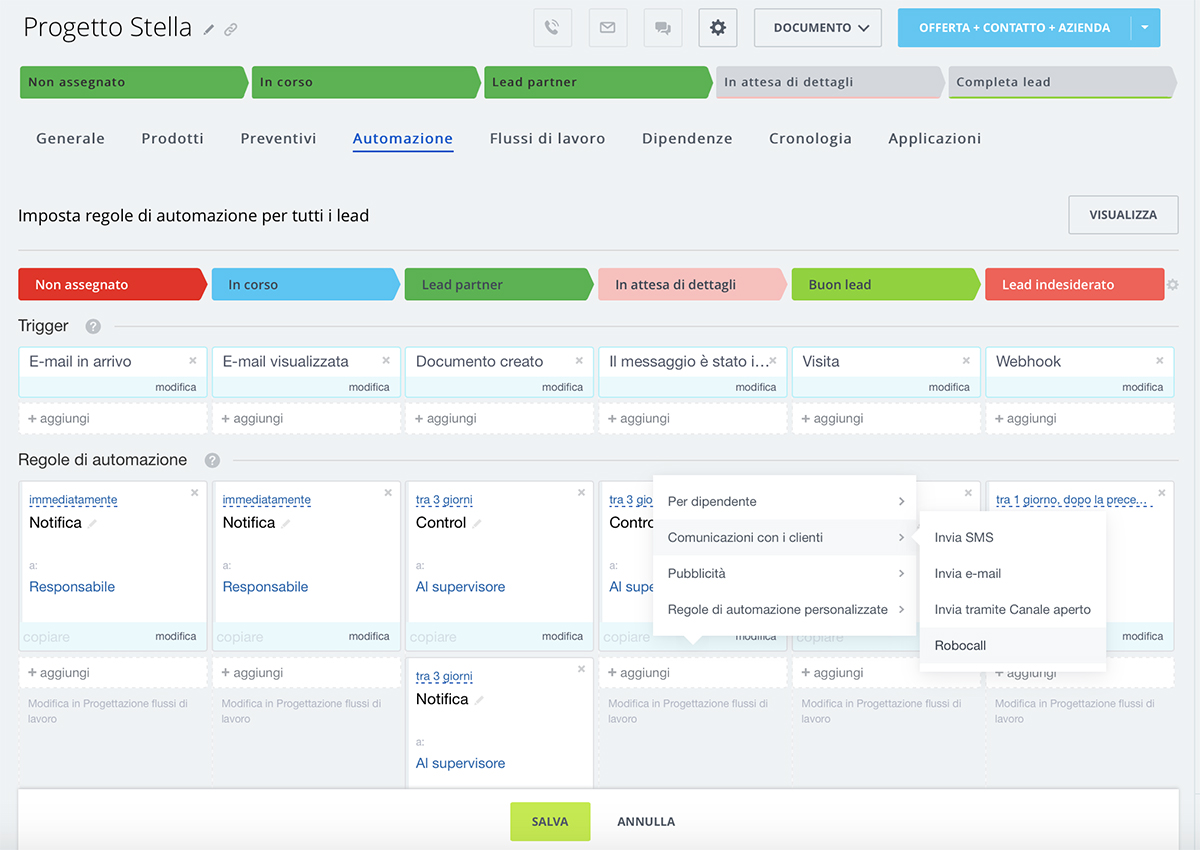Click pencil icon next to Progetto Stella

pos(209,30)
